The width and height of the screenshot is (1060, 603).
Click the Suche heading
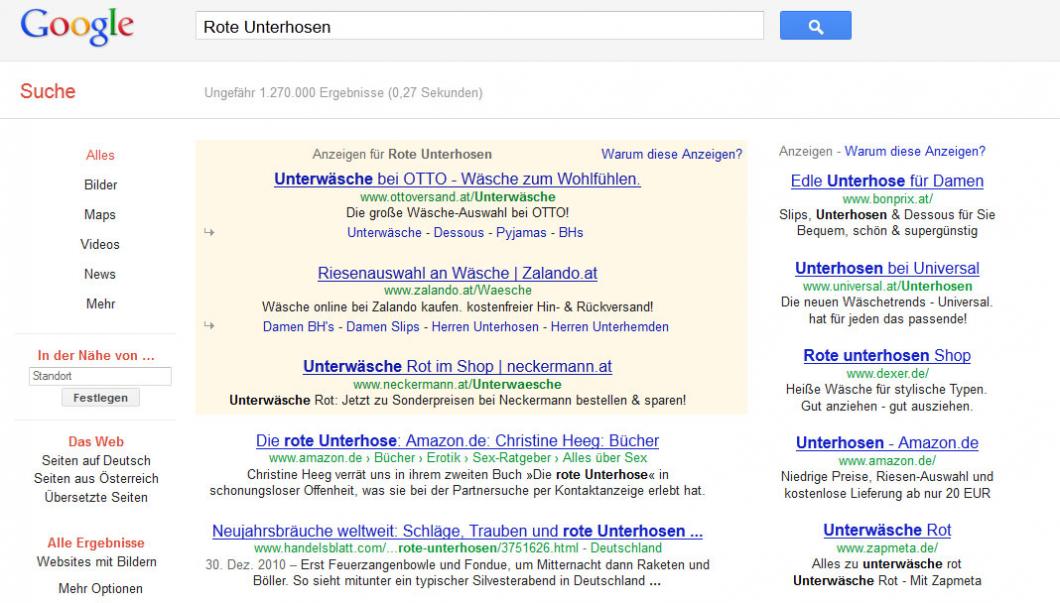coord(47,91)
